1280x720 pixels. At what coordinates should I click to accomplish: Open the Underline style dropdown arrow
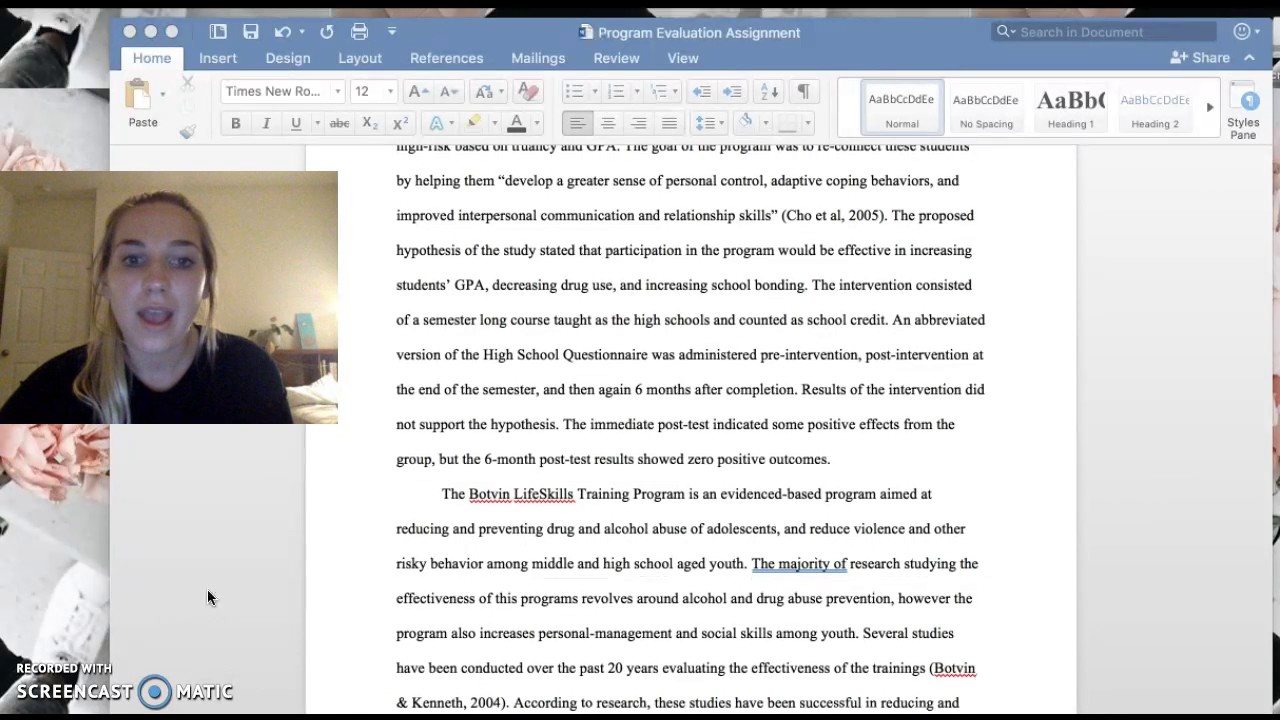317,123
